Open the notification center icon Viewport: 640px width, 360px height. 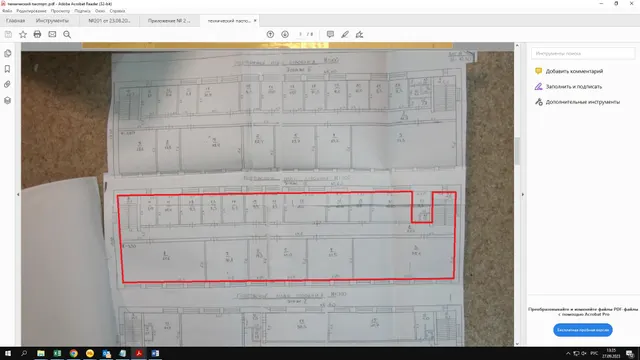click(x=630, y=353)
